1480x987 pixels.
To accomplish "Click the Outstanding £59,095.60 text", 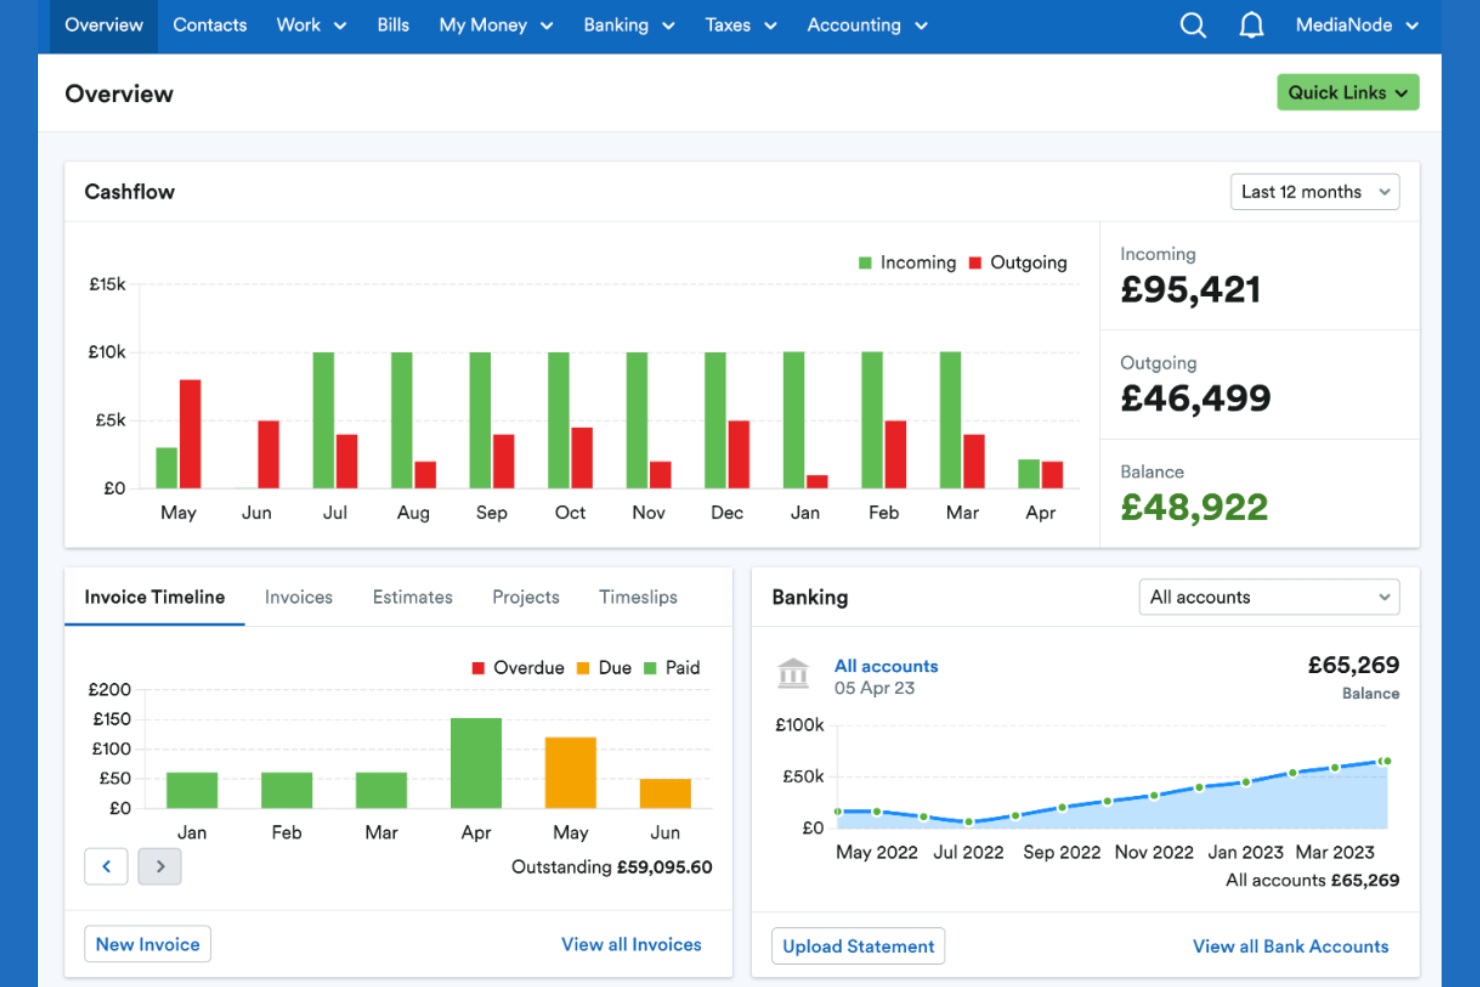I will pos(612,867).
